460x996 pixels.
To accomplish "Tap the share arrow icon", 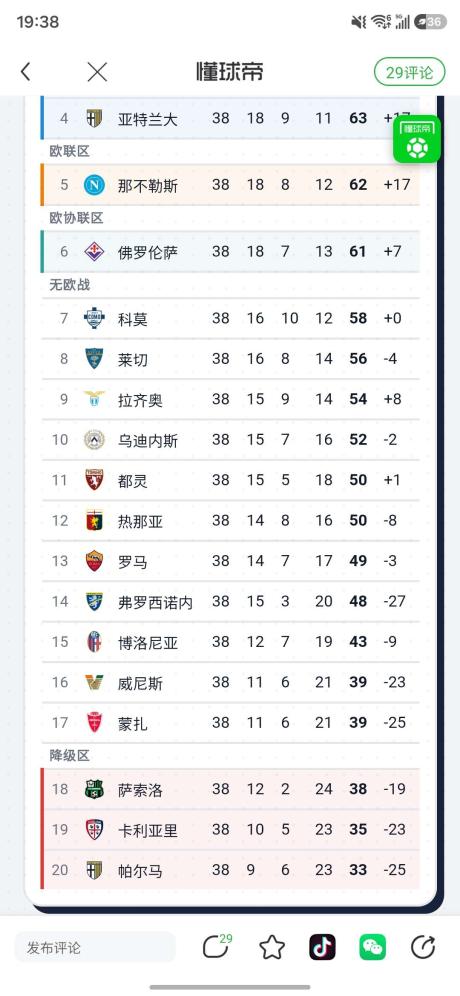I will pyautogui.click(x=423, y=948).
